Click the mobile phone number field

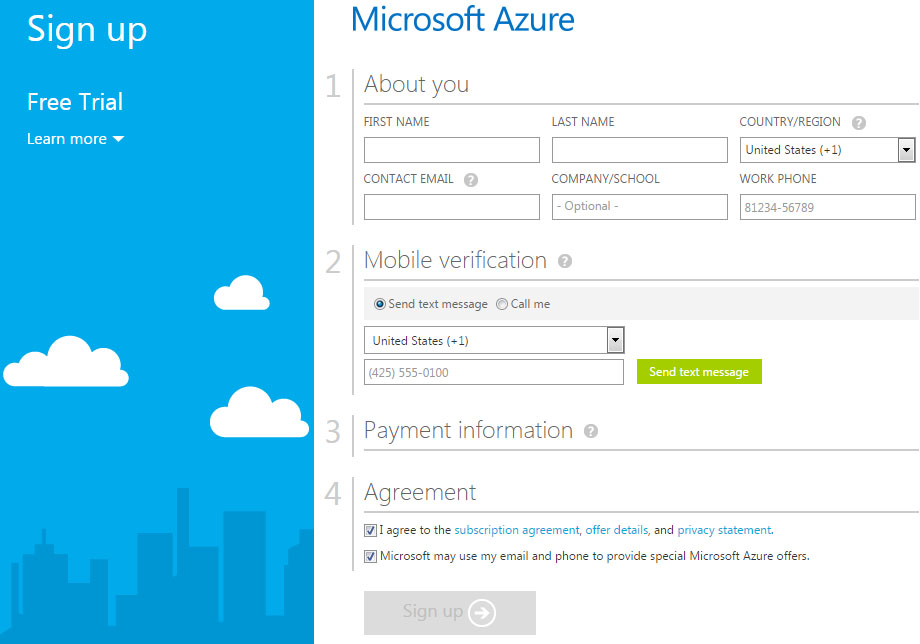tap(494, 372)
